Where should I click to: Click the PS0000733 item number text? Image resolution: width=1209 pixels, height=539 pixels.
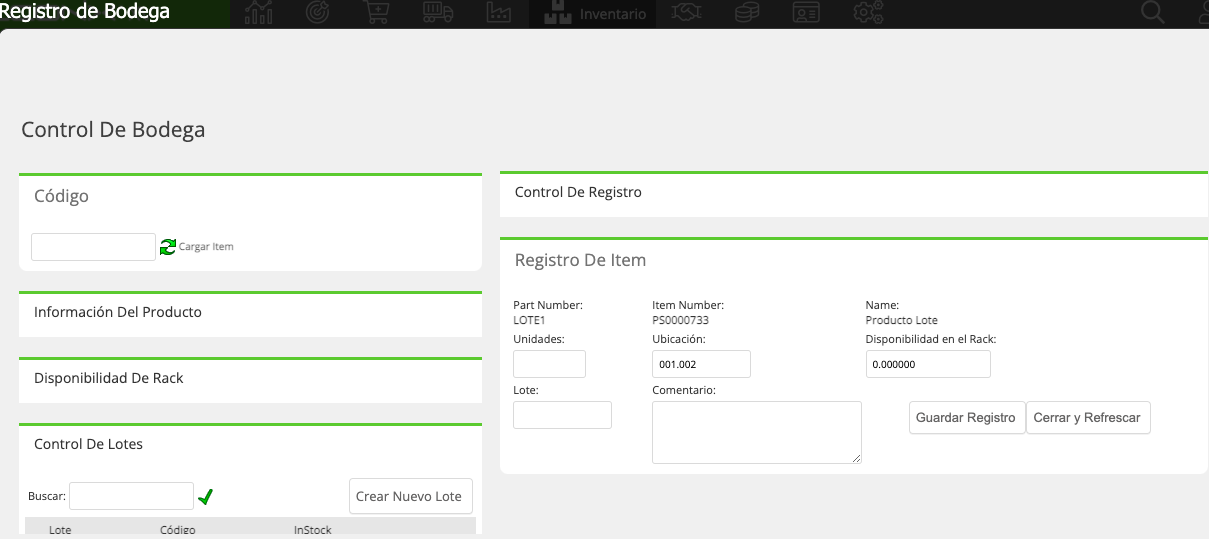pyautogui.click(x=681, y=321)
